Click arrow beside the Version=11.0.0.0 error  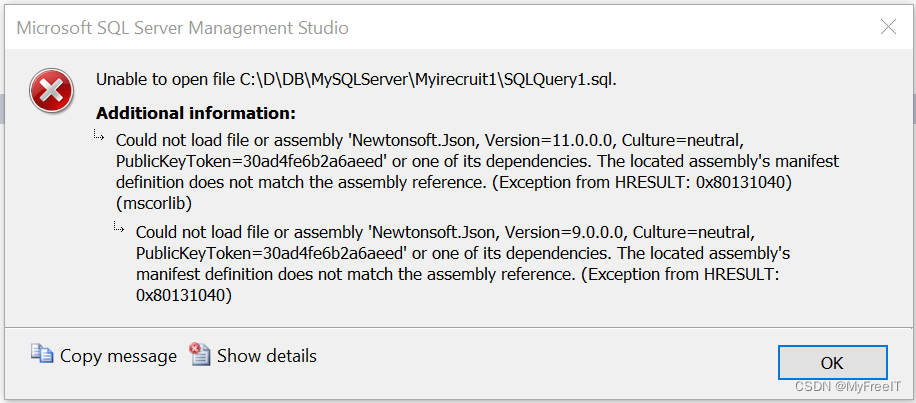point(100,136)
